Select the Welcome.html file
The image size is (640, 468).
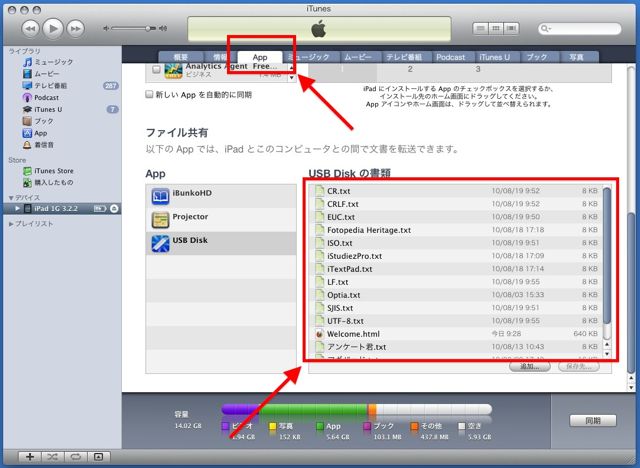click(x=455, y=334)
